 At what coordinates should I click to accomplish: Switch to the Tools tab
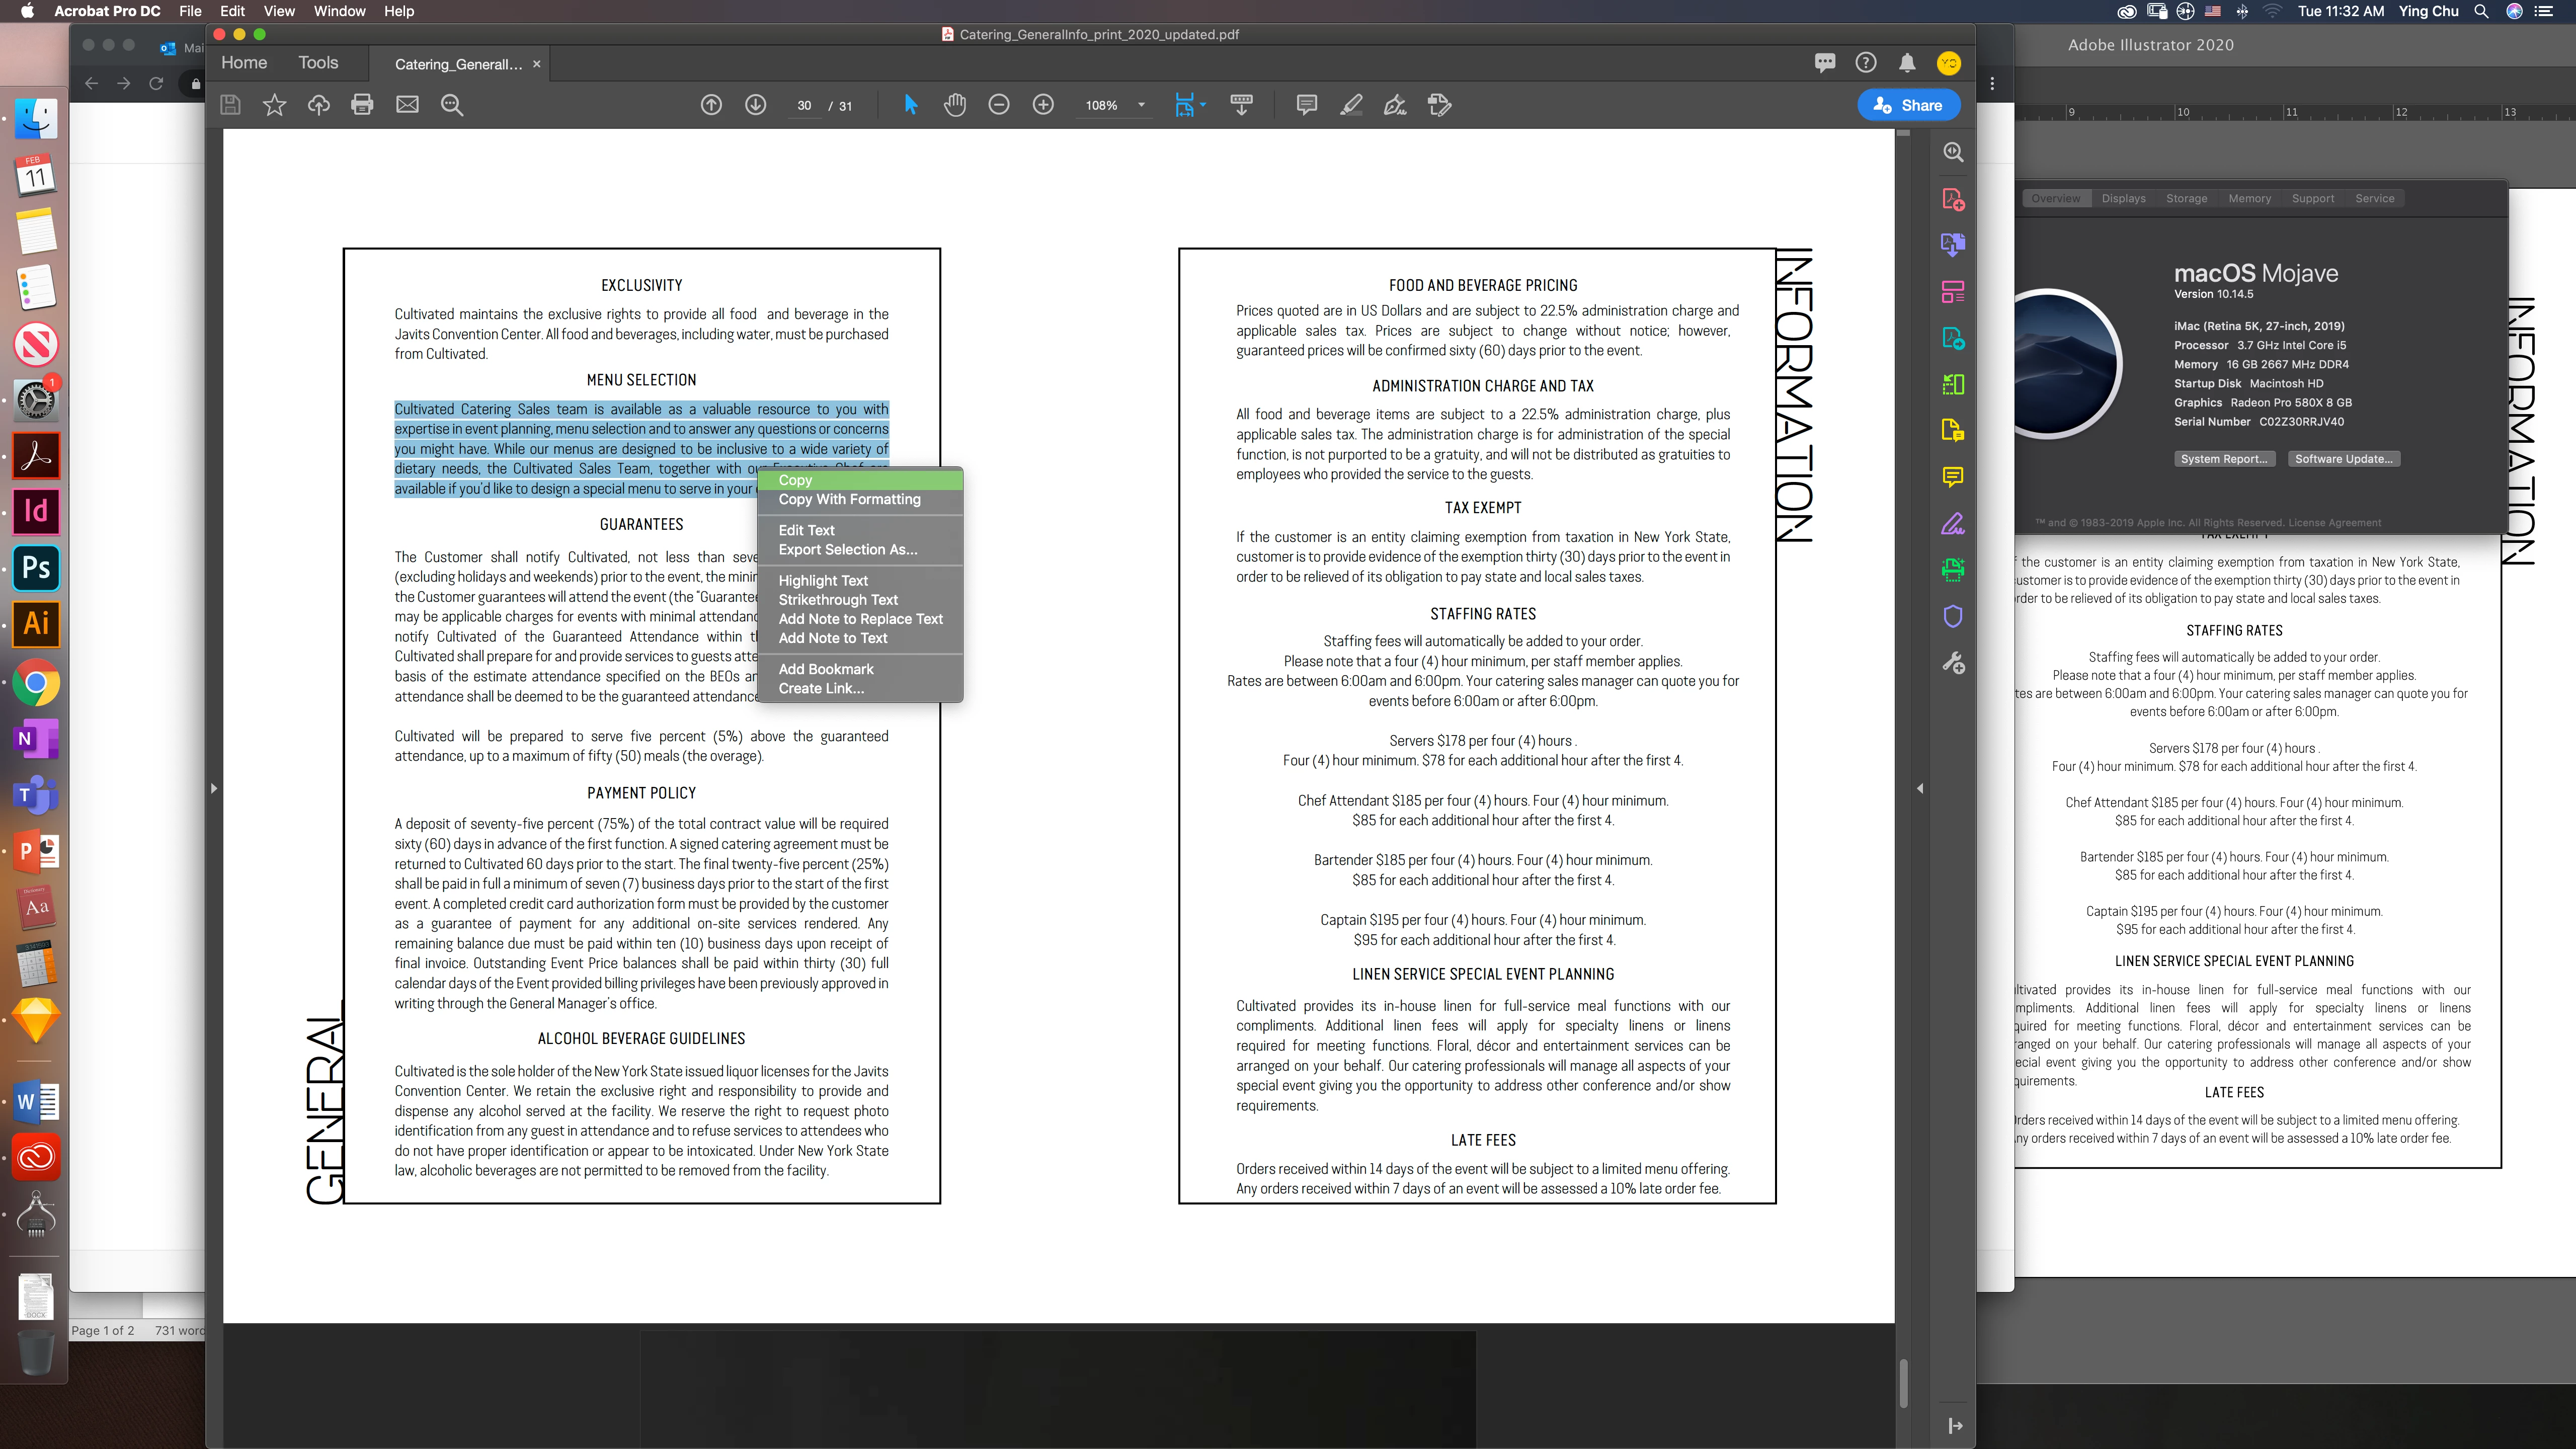318,63
